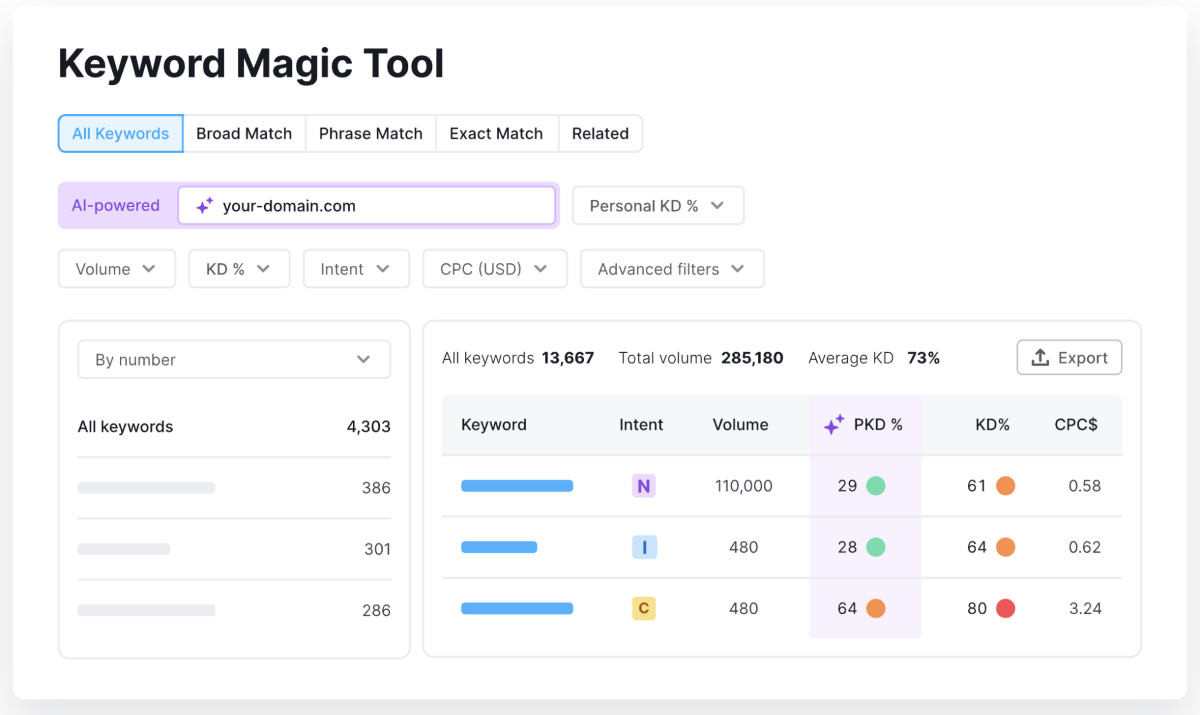Expand the Advanced filters dropdown
The image size is (1200, 715).
click(x=671, y=268)
